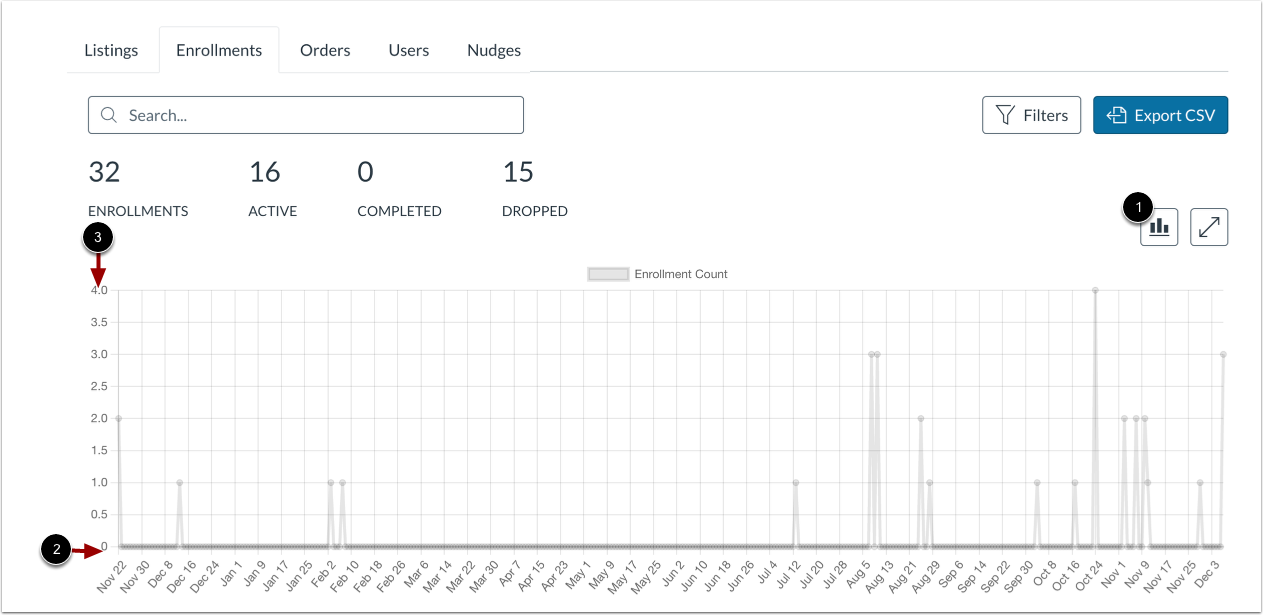Open the Nudges tab

point(493,49)
